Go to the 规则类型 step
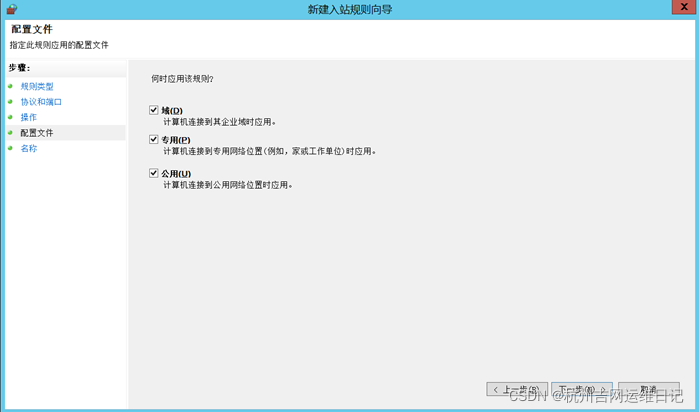This screenshot has height=412, width=699. (x=37, y=87)
